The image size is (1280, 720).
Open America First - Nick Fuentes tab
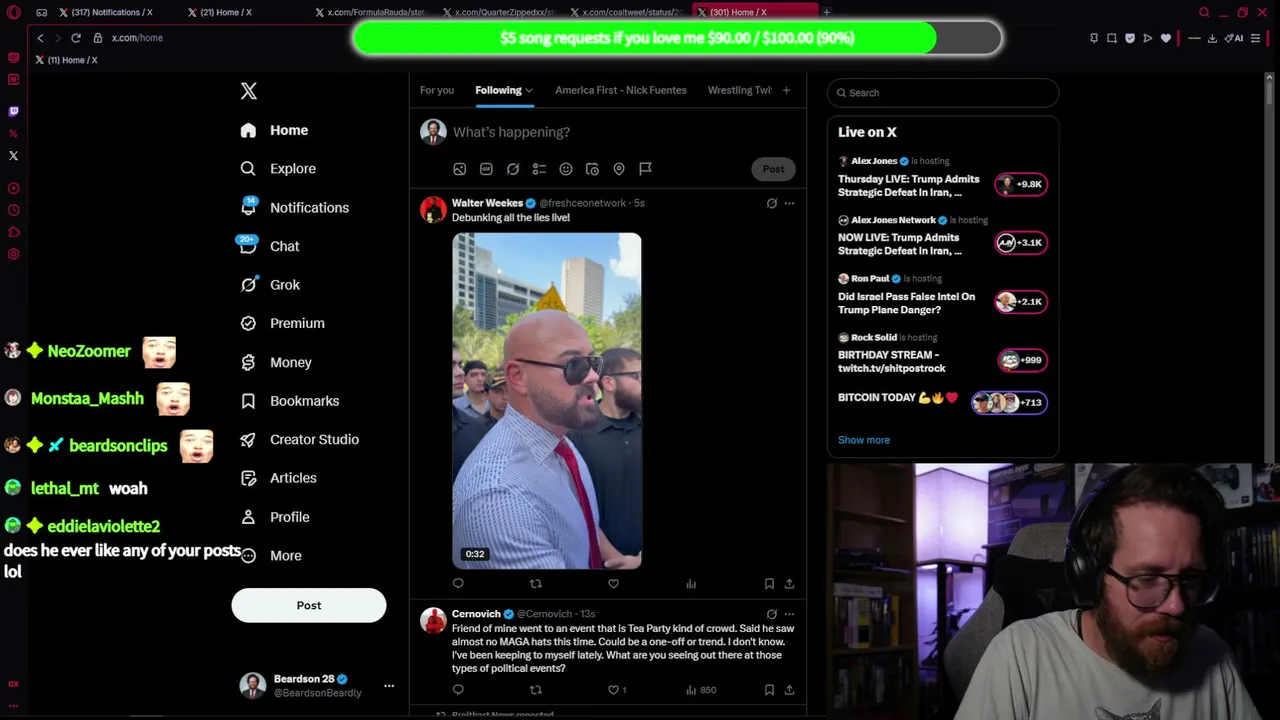click(621, 91)
